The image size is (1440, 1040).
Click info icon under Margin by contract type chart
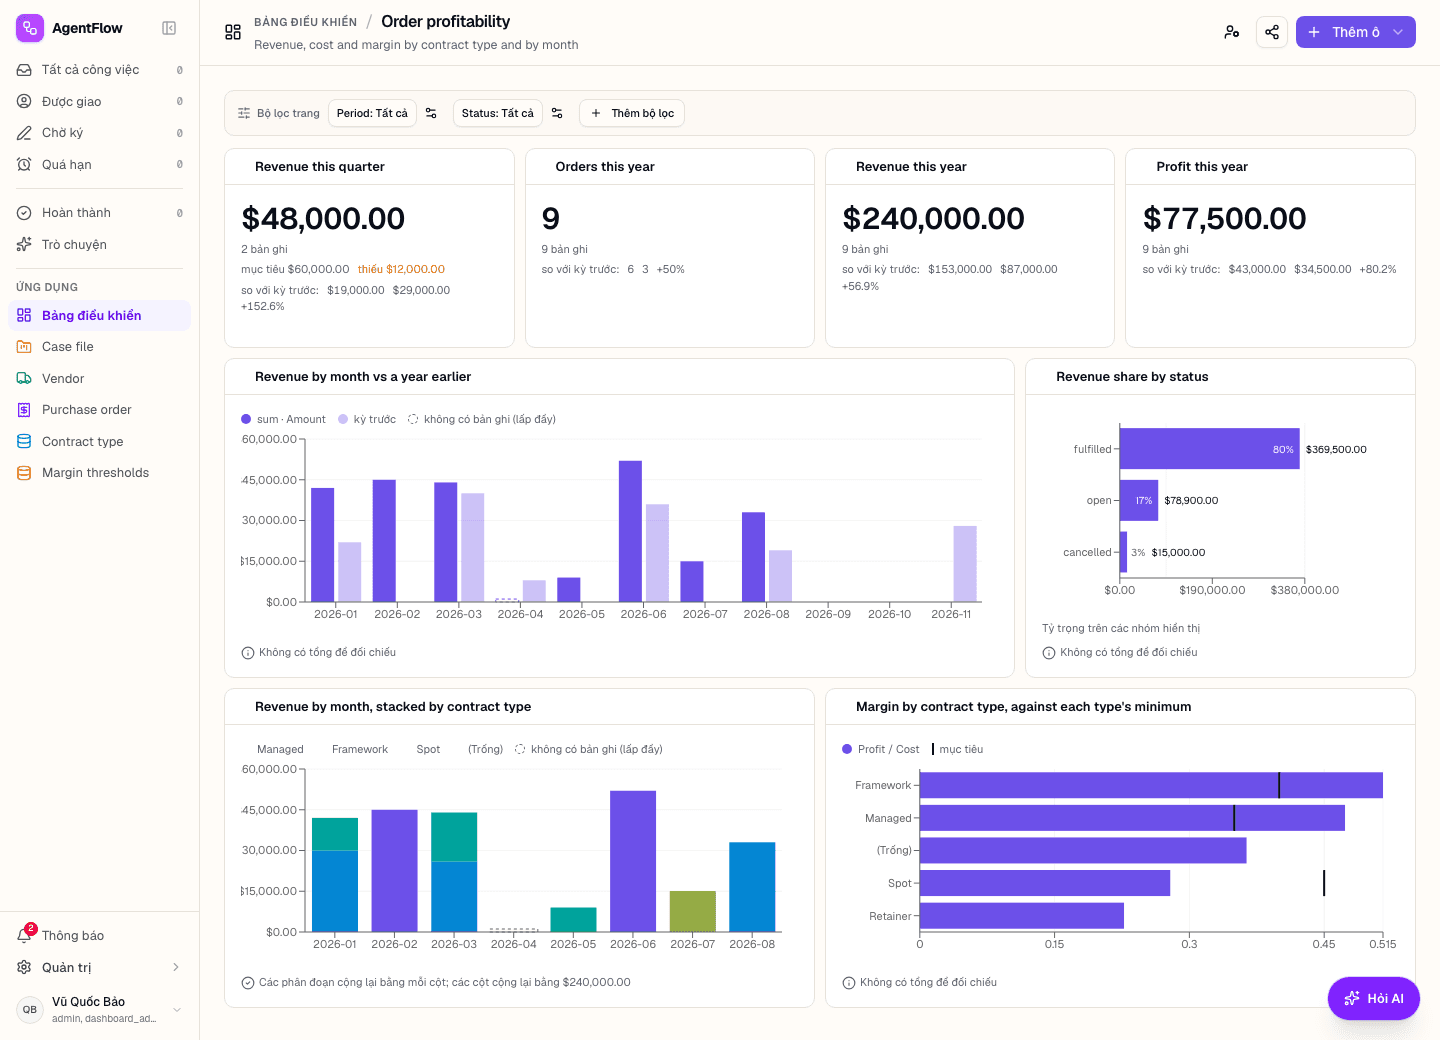[x=849, y=983]
